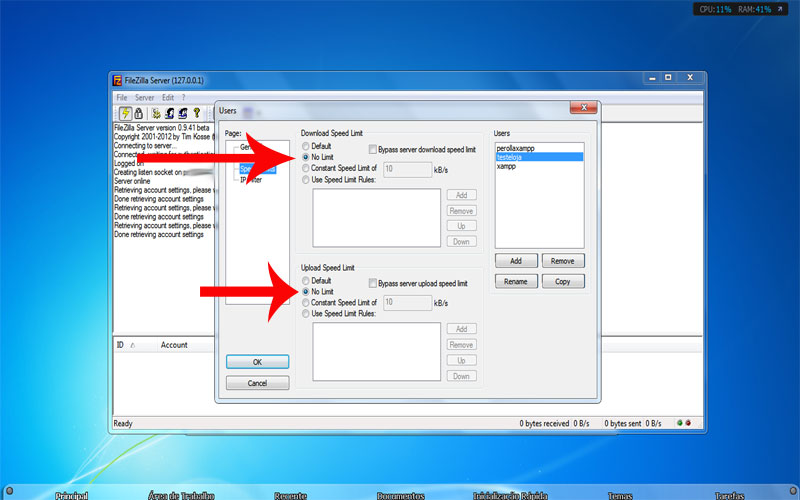This screenshot has height=500, width=800.
Task: Click the '0 bytes received' status bar entry
Action: point(544,423)
